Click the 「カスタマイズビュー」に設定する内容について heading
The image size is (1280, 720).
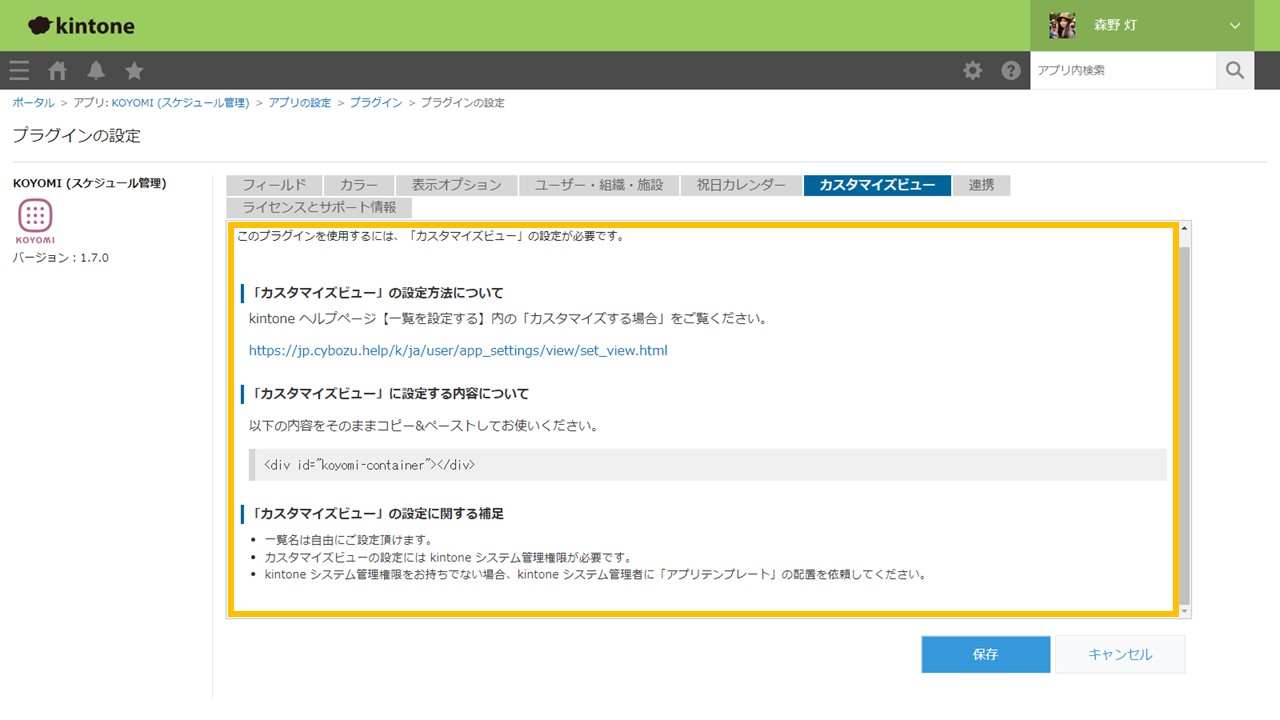tap(389, 393)
